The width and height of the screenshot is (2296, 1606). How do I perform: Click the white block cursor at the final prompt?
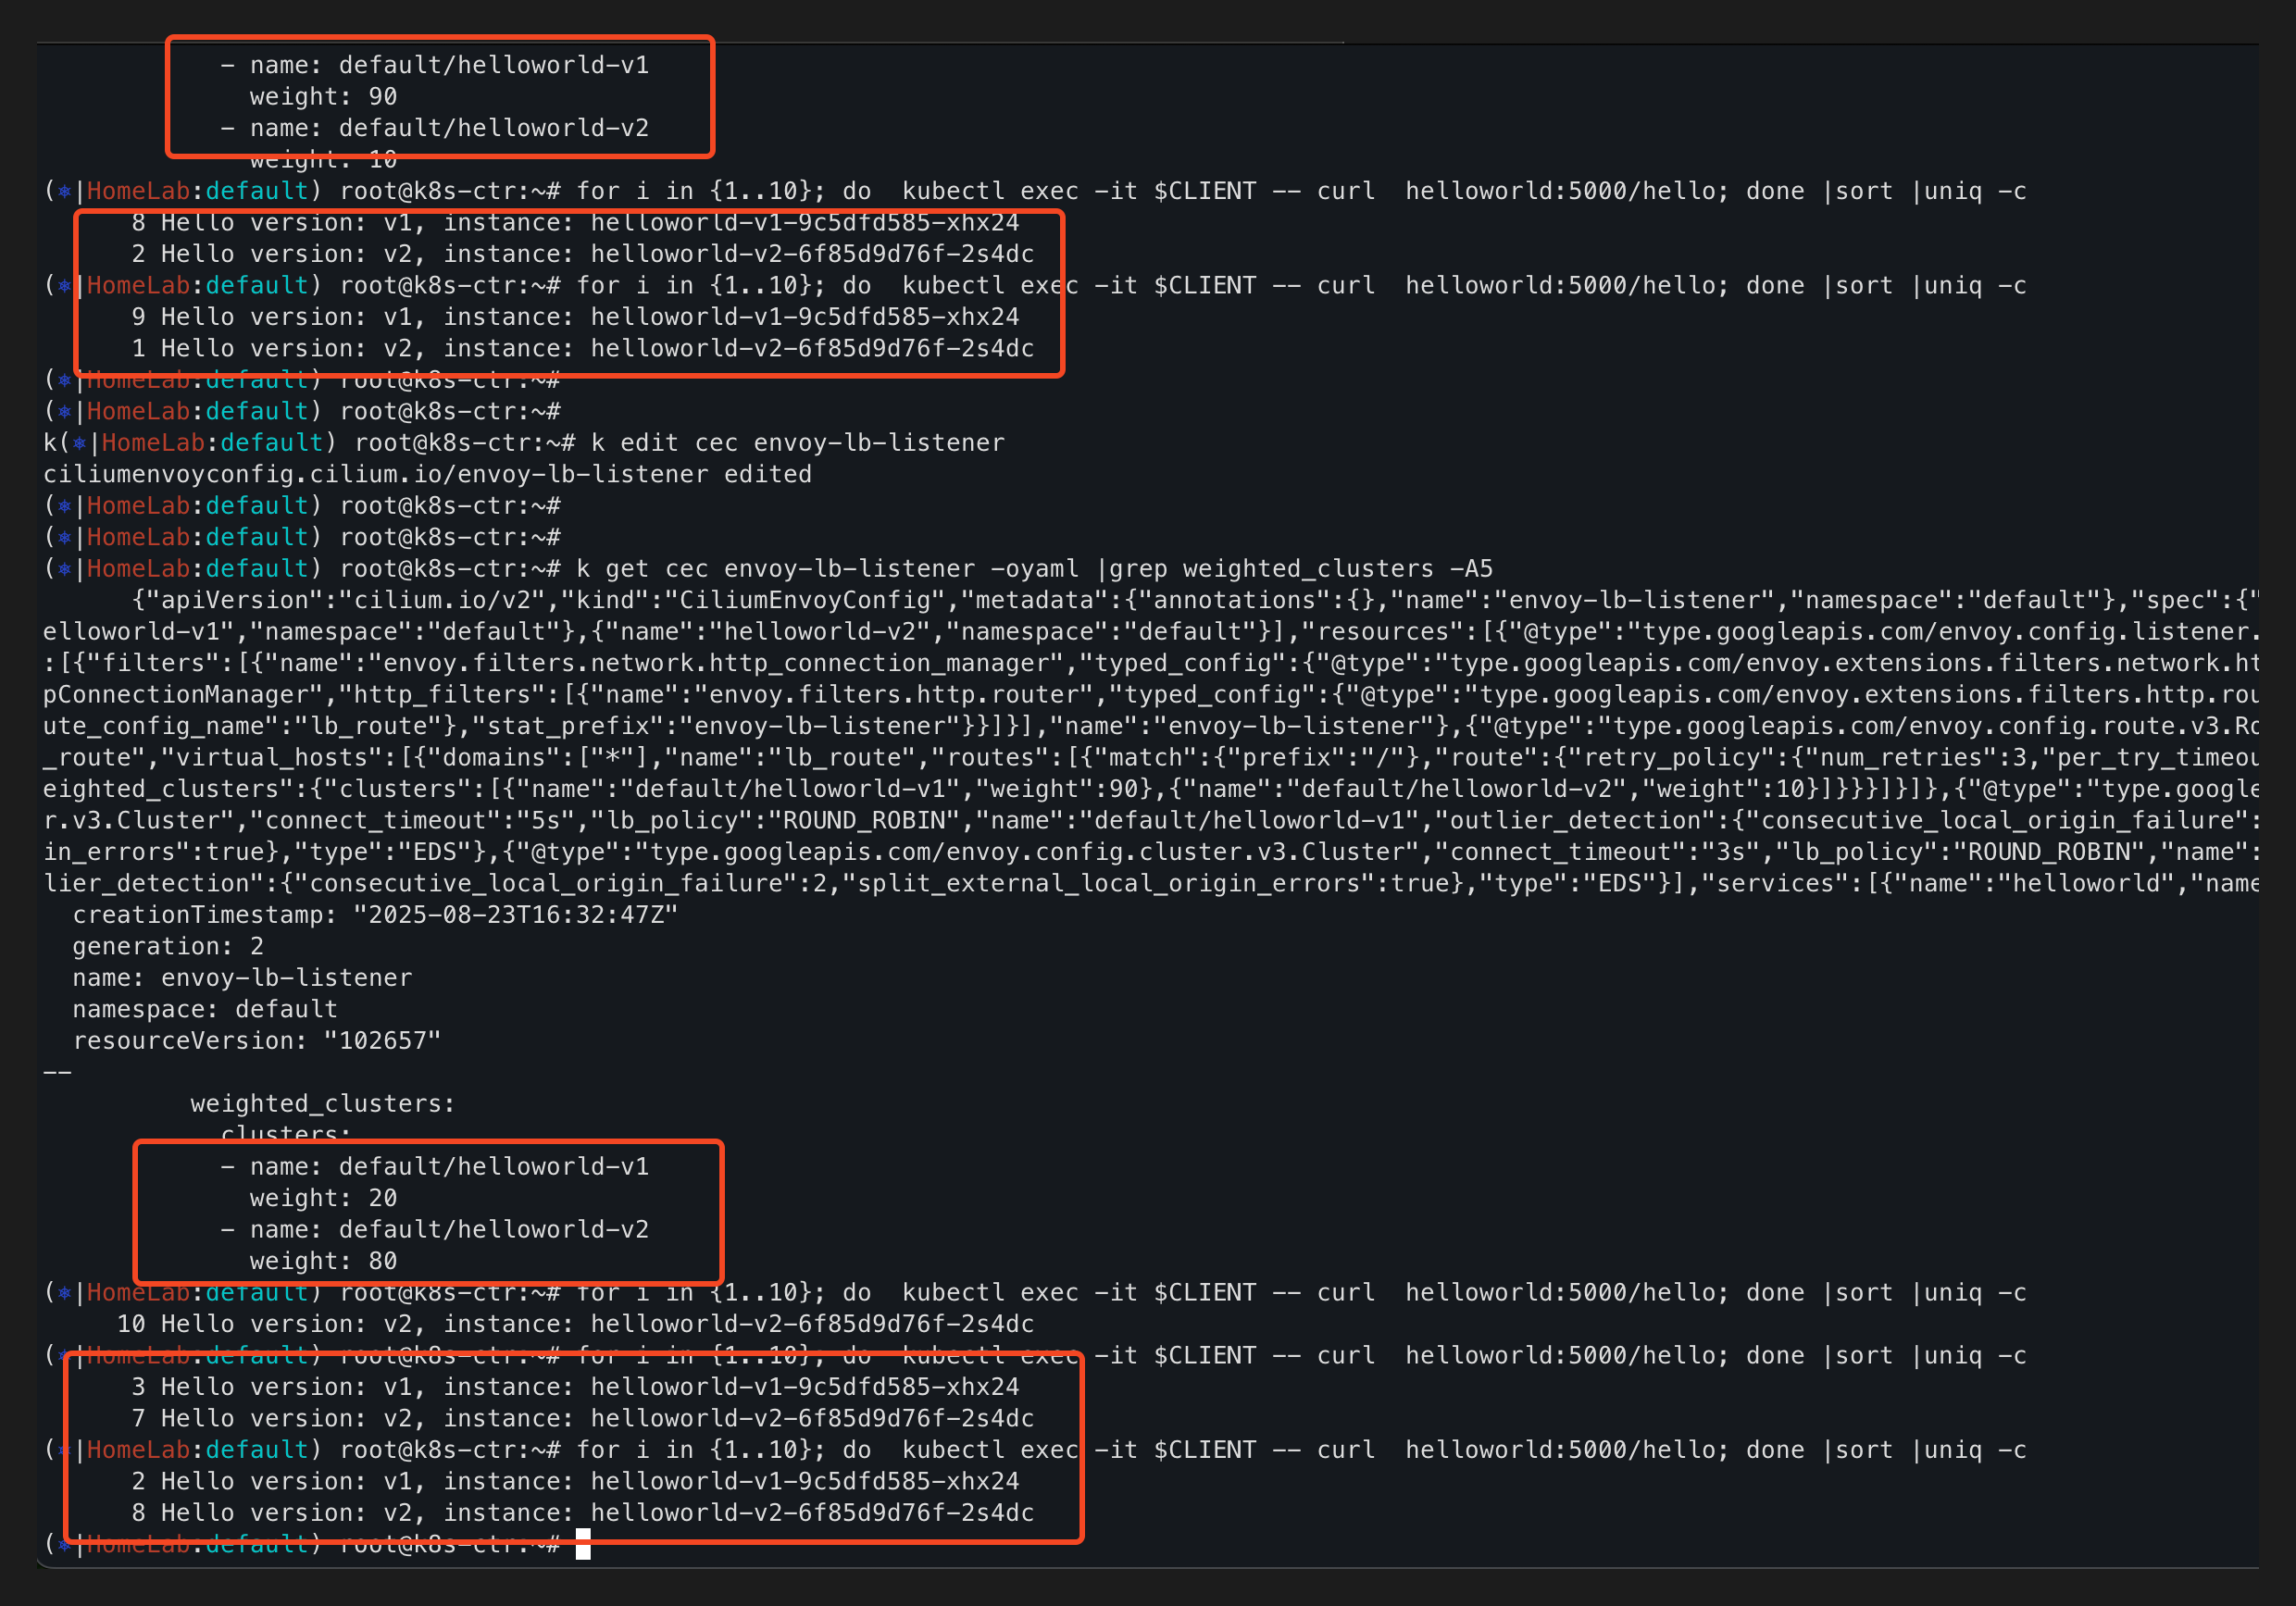(x=583, y=1544)
